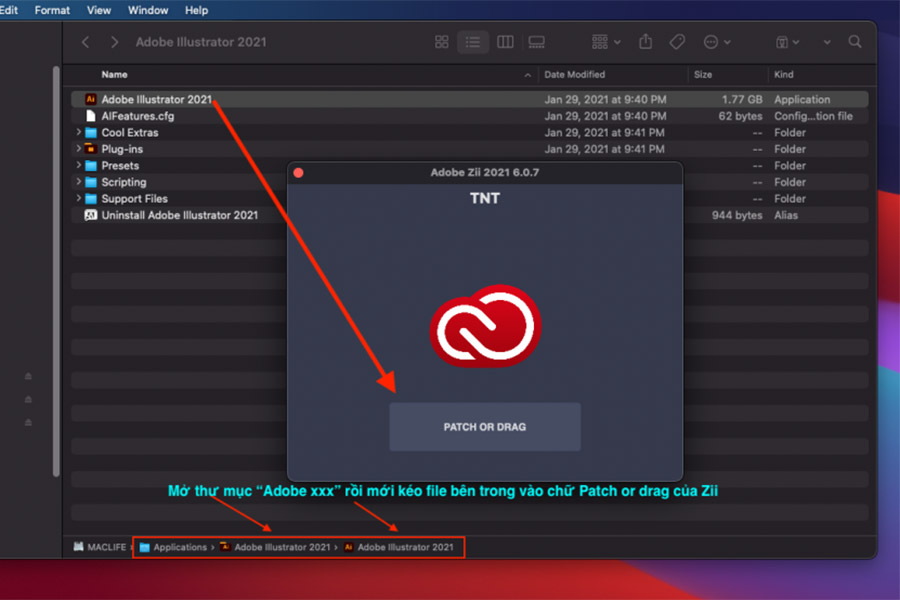900x600 pixels.
Task: Go forward in Finder window
Action: pyautogui.click(x=114, y=42)
